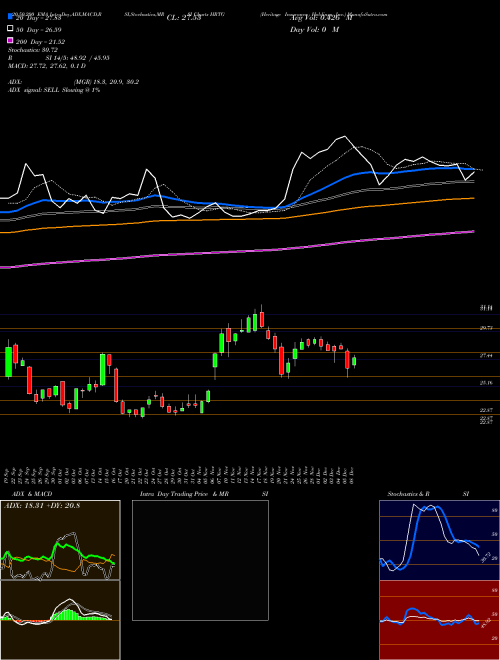This screenshot has width=500, height=660.
Task: Click the 'Stochastics: 39.72' reading
Action: pos(33,50)
